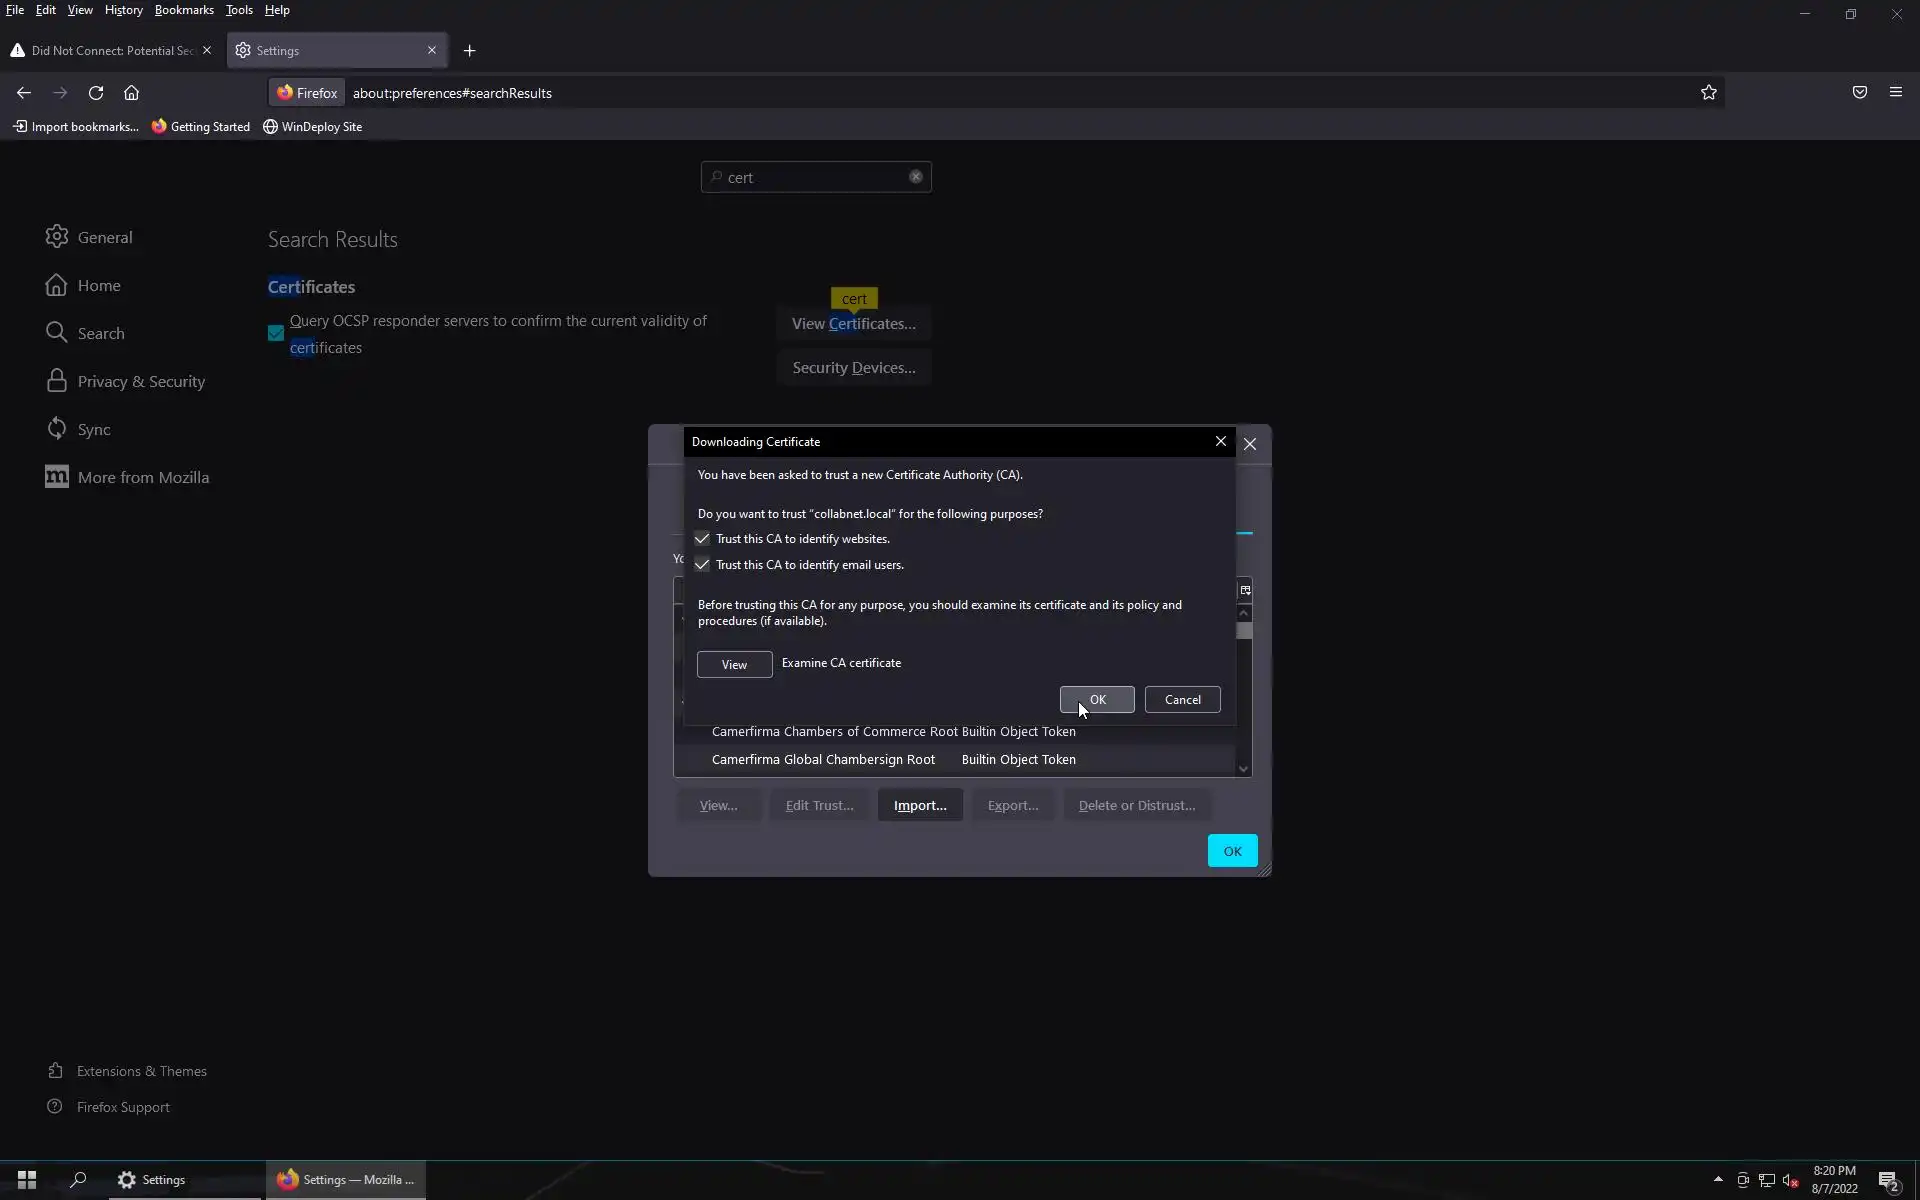
Task: Click the reload page icon
Action: [x=96, y=93]
